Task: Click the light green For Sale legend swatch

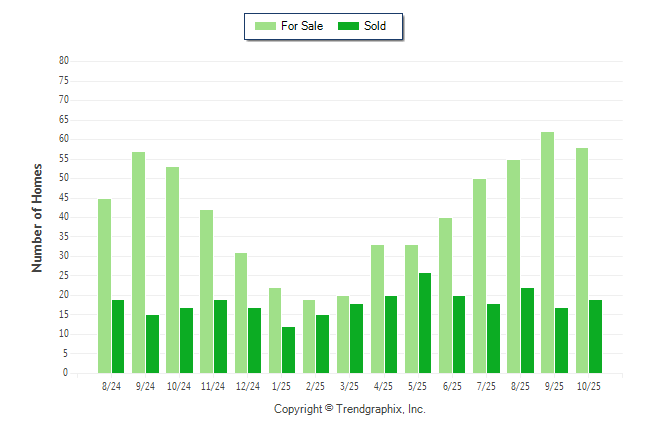Action: (x=266, y=26)
